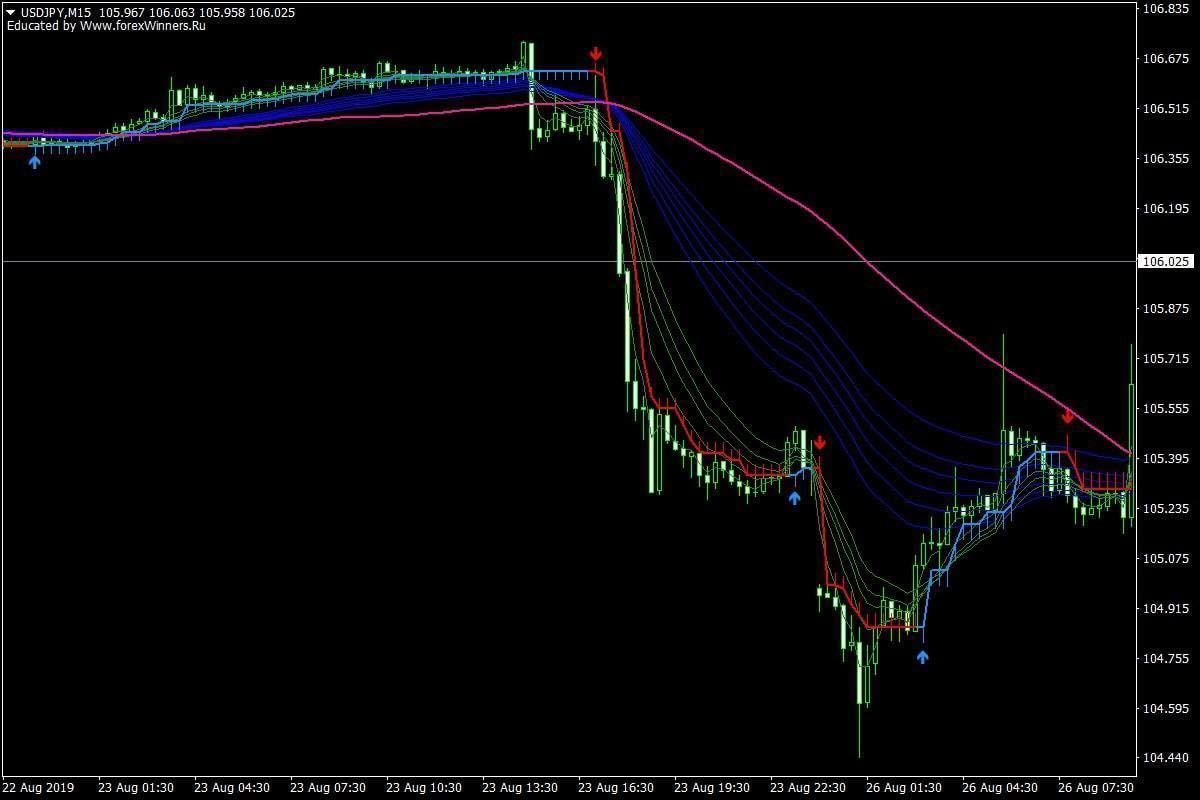Click the 106.355 price axis label

1166,159
